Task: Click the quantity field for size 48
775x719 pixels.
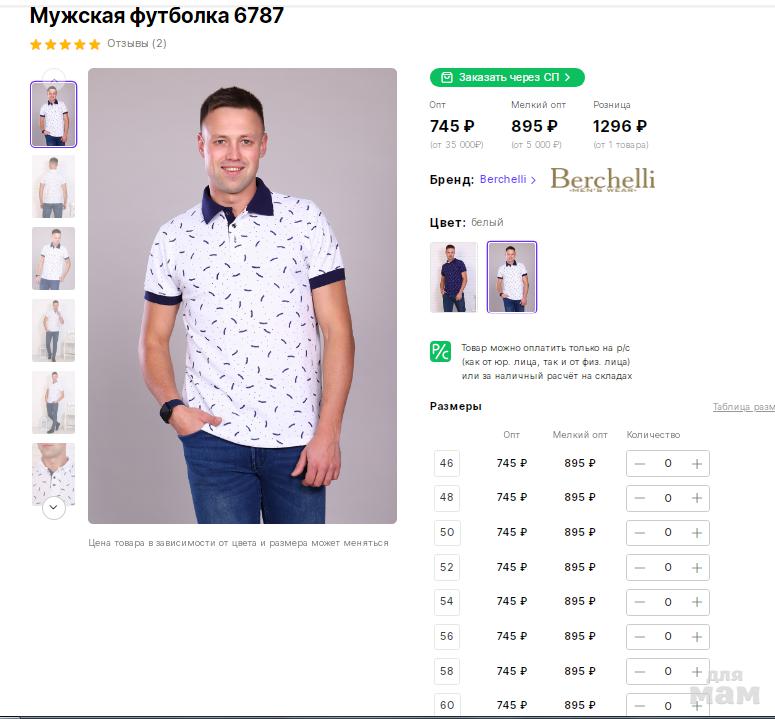Action: [668, 498]
